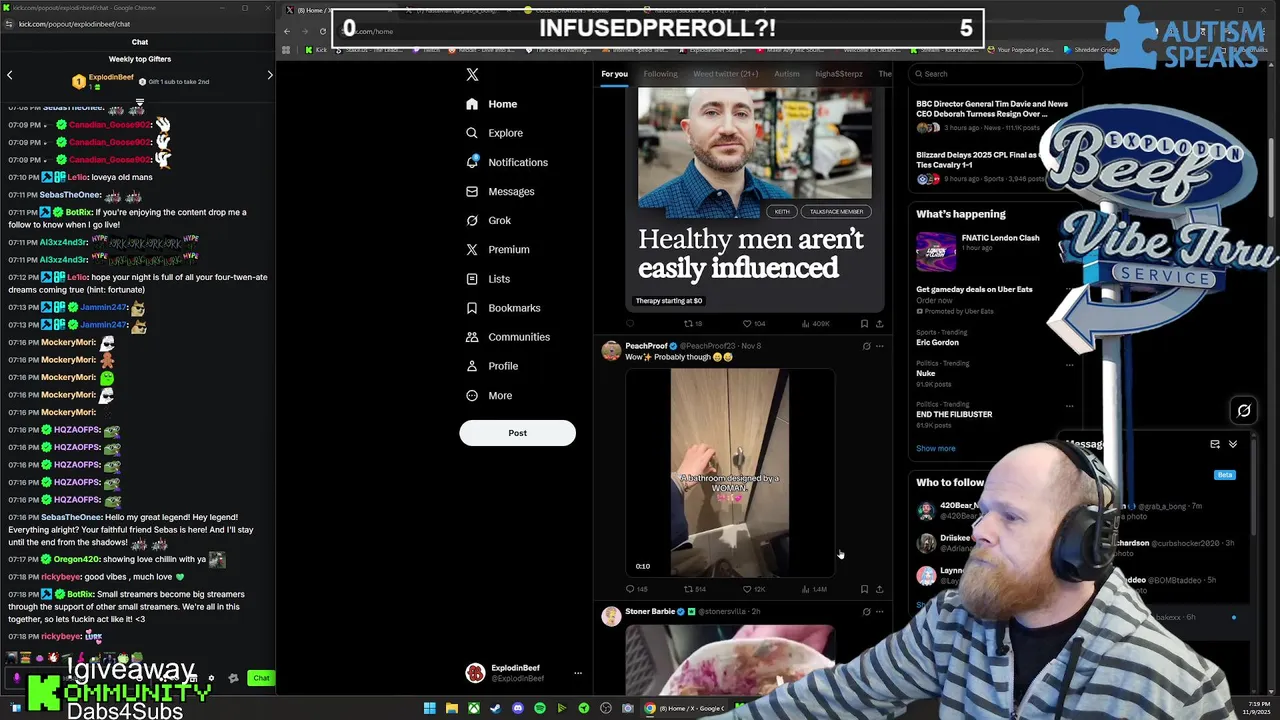Click the Post button
Screen dimensions: 1280x720
tap(517, 433)
